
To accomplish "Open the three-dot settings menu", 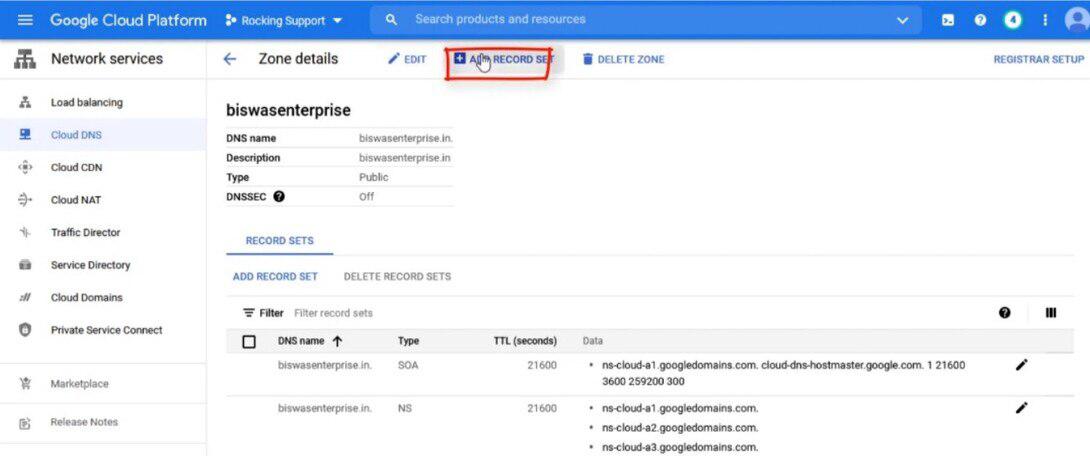I will click(1044, 20).
